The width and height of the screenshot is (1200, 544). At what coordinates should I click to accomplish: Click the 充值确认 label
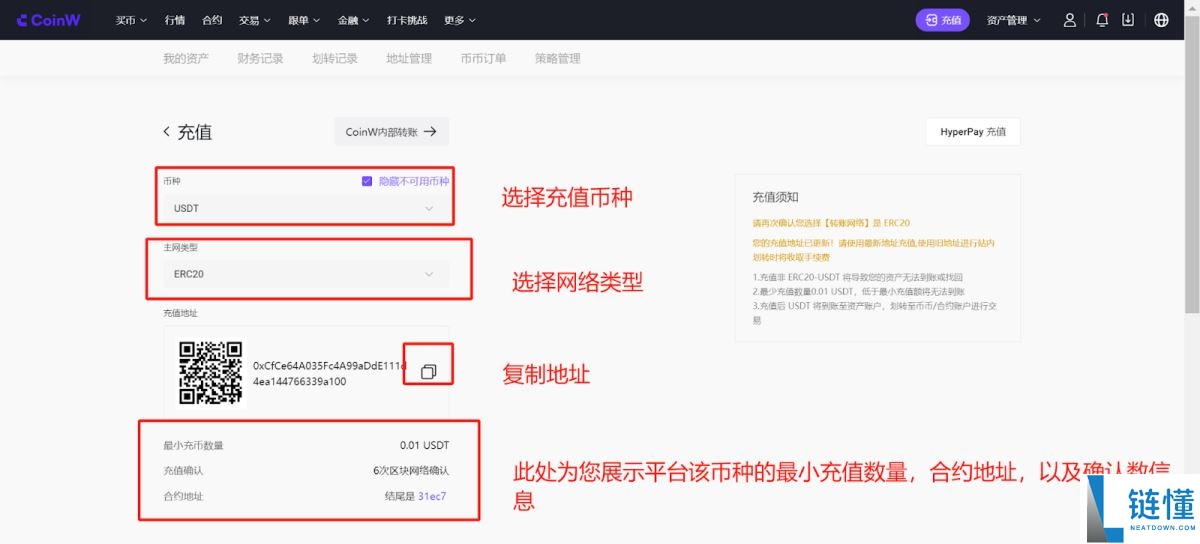(183, 470)
